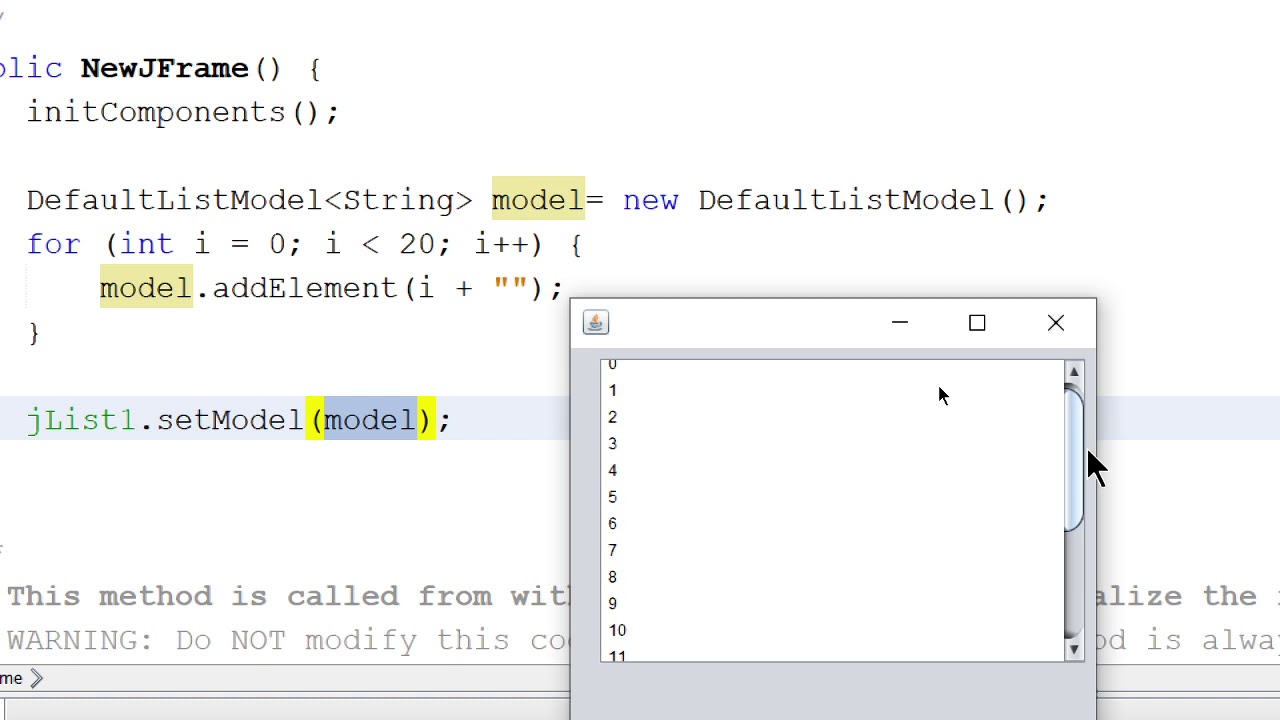Close the Java list window
1280x720 pixels.
[1056, 323]
